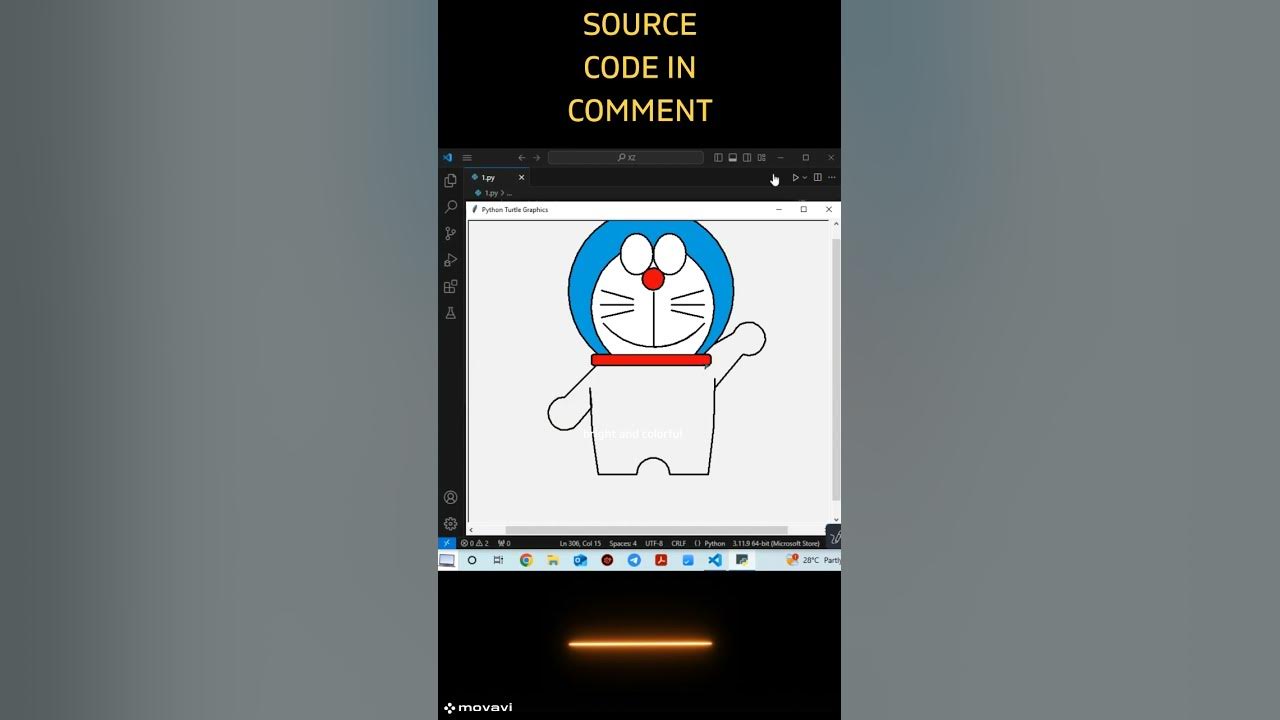
Task: Select the 3.11.9 64-bit interpreter
Action: click(x=776, y=543)
